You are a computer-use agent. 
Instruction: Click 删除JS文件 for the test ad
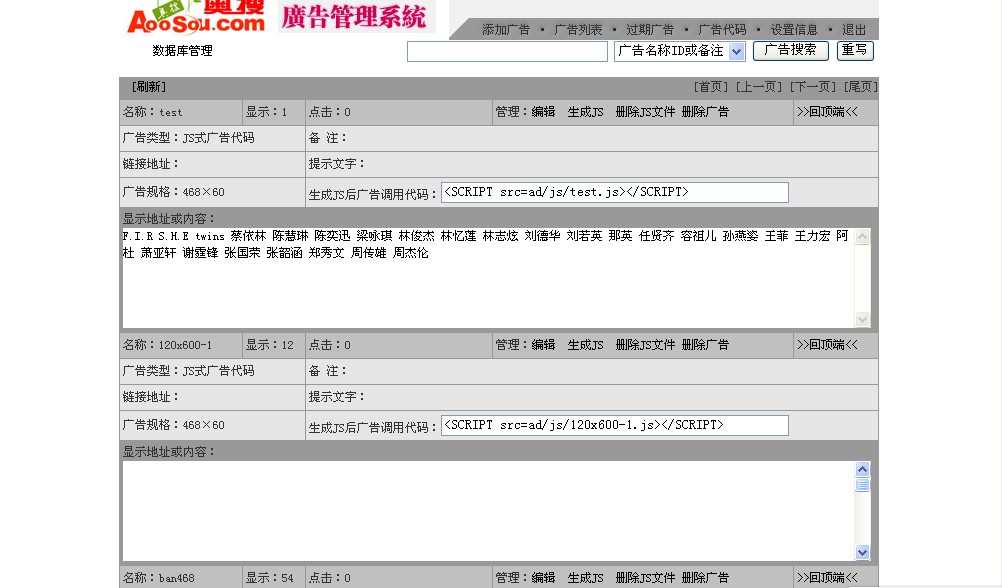tap(645, 112)
